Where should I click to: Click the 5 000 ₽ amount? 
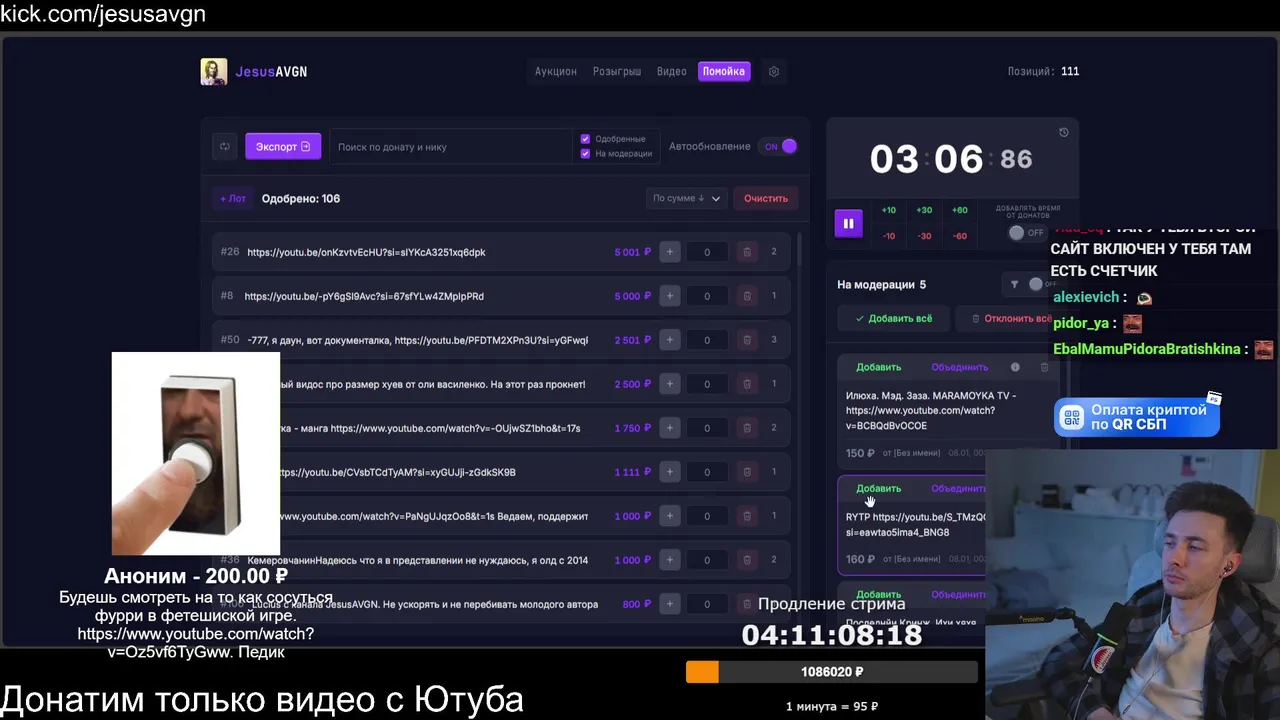(x=632, y=296)
